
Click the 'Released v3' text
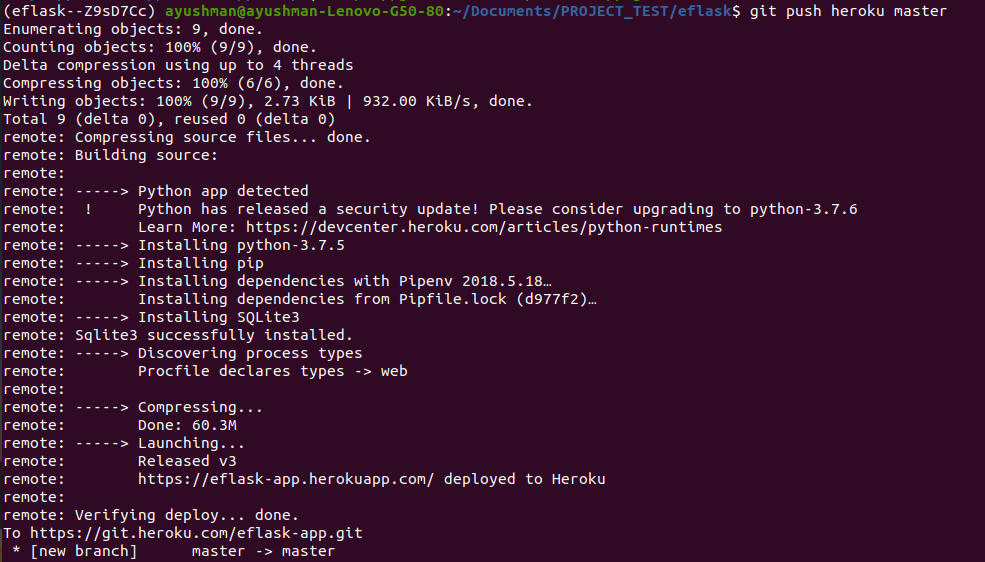tap(187, 461)
